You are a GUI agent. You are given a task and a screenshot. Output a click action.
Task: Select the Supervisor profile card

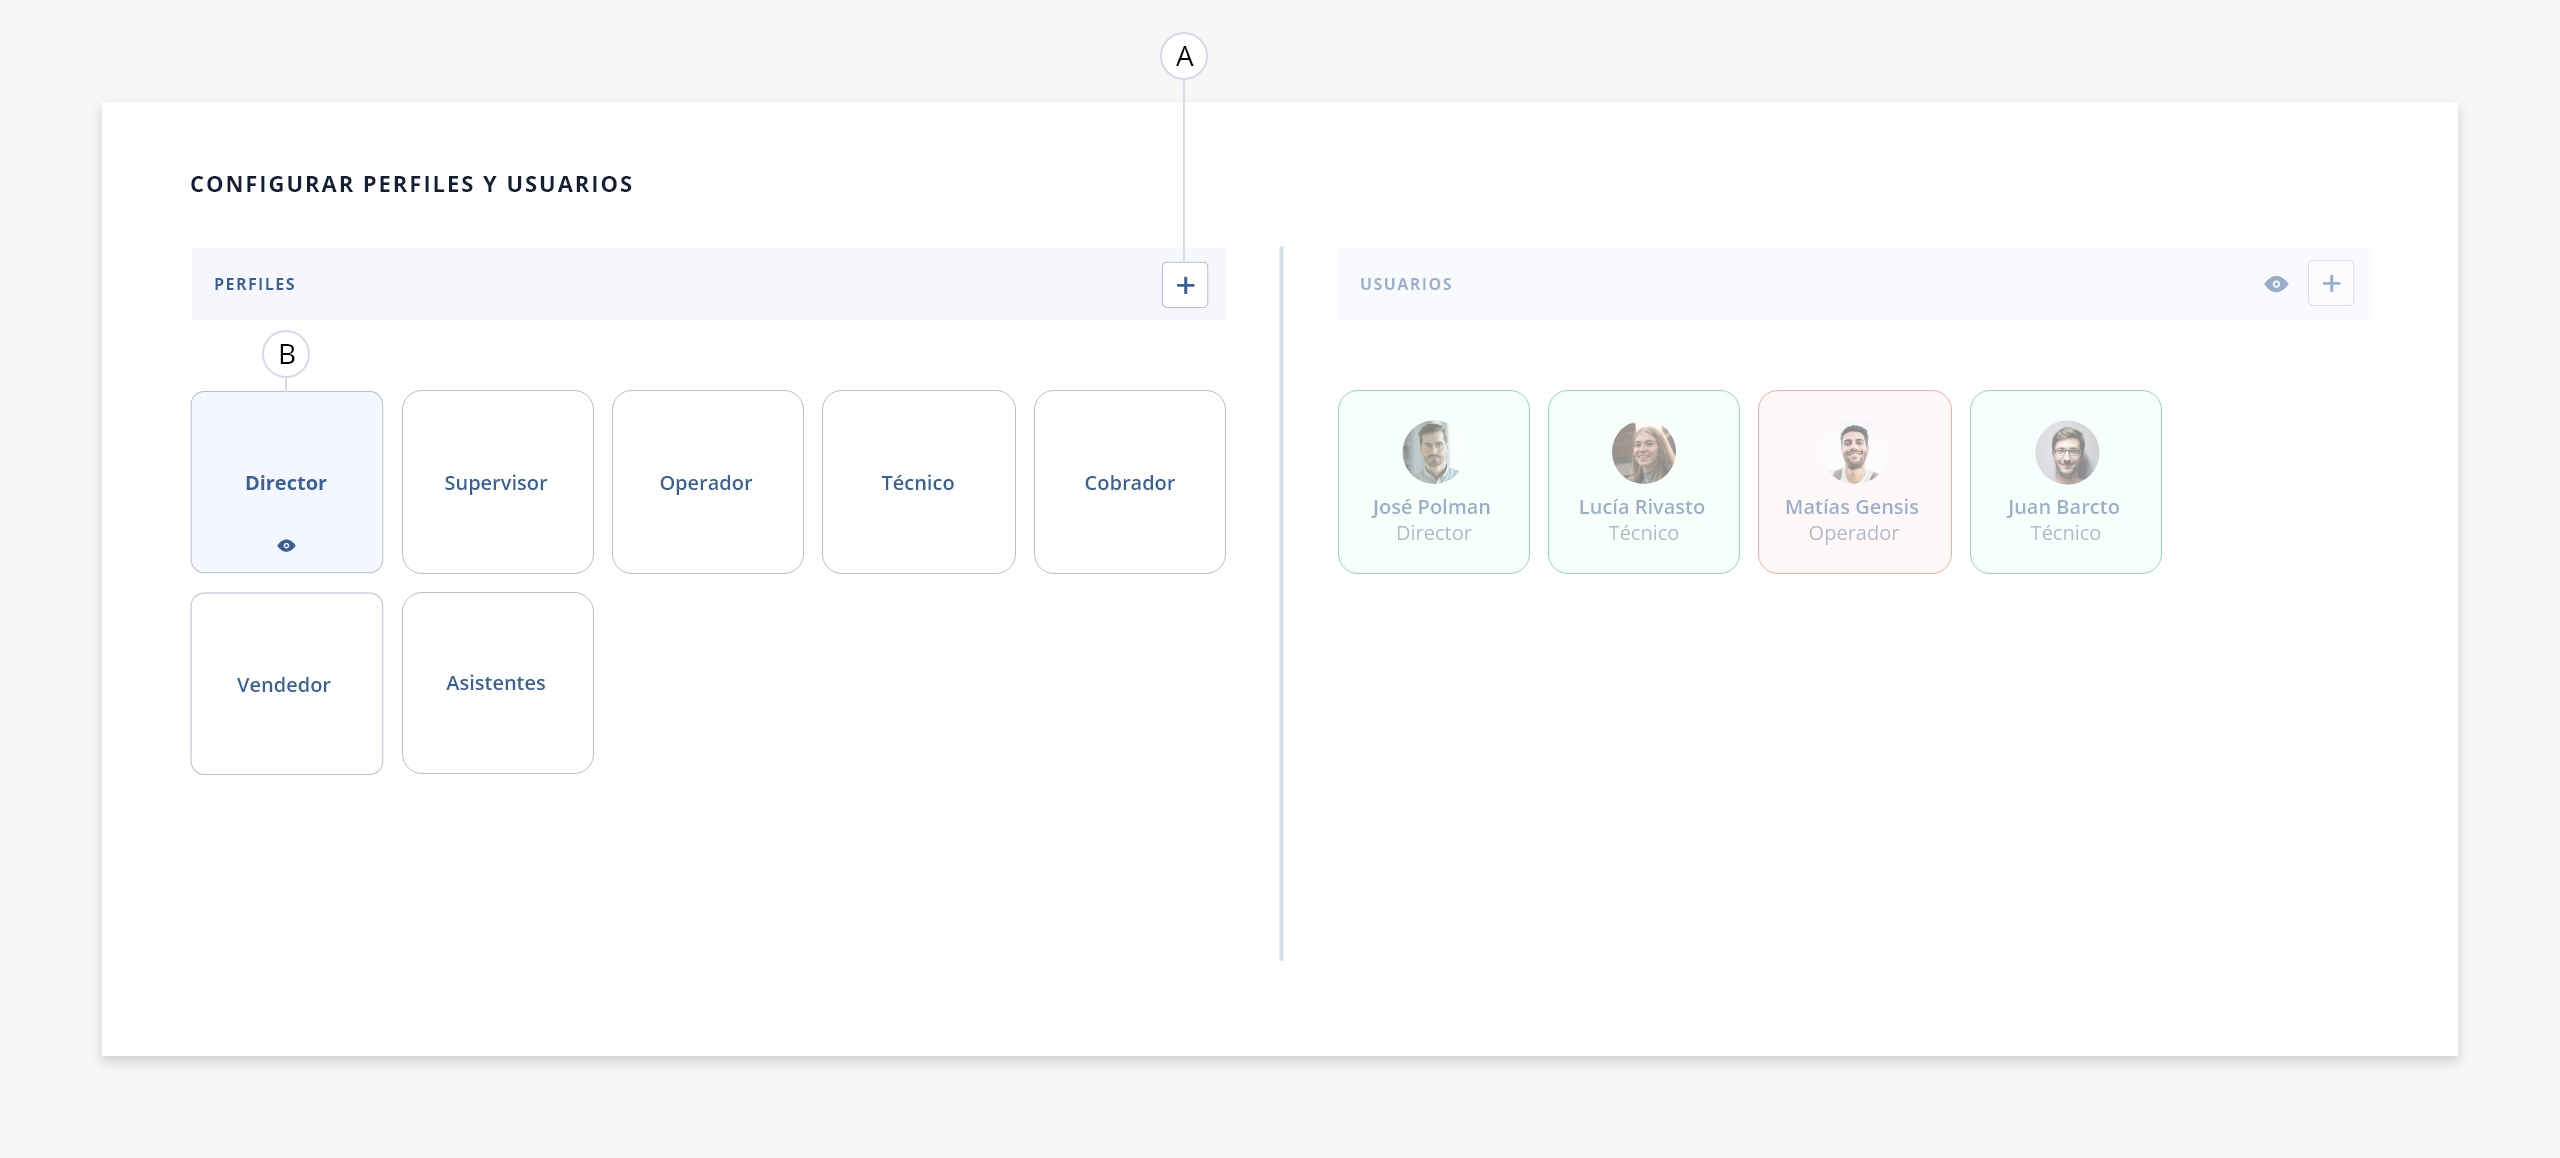pos(498,482)
